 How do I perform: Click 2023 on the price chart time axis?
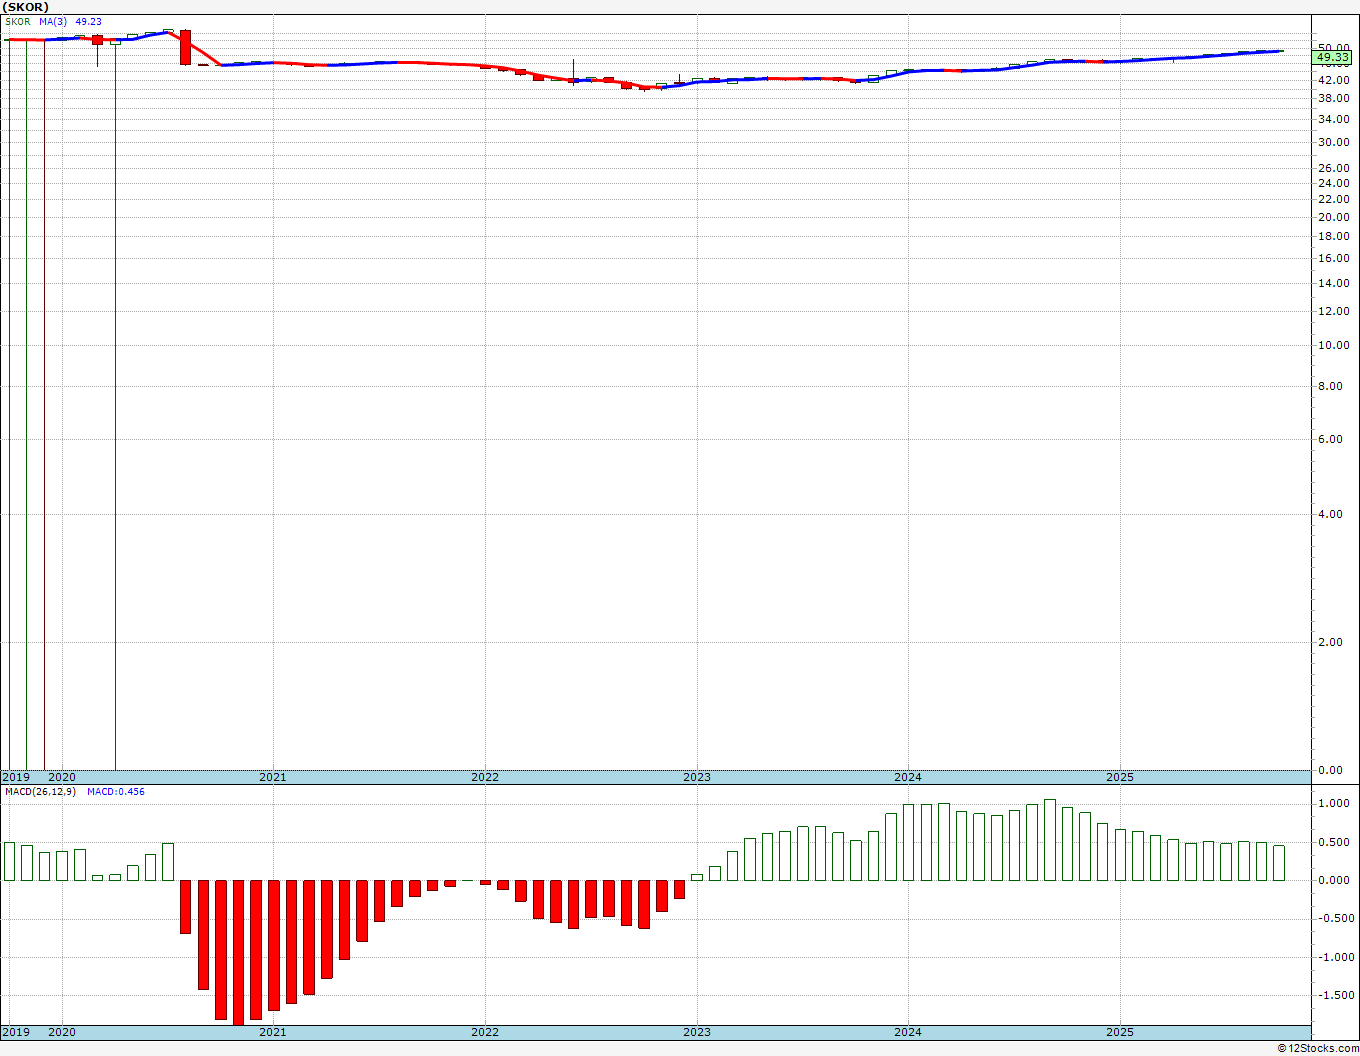pyautogui.click(x=697, y=777)
